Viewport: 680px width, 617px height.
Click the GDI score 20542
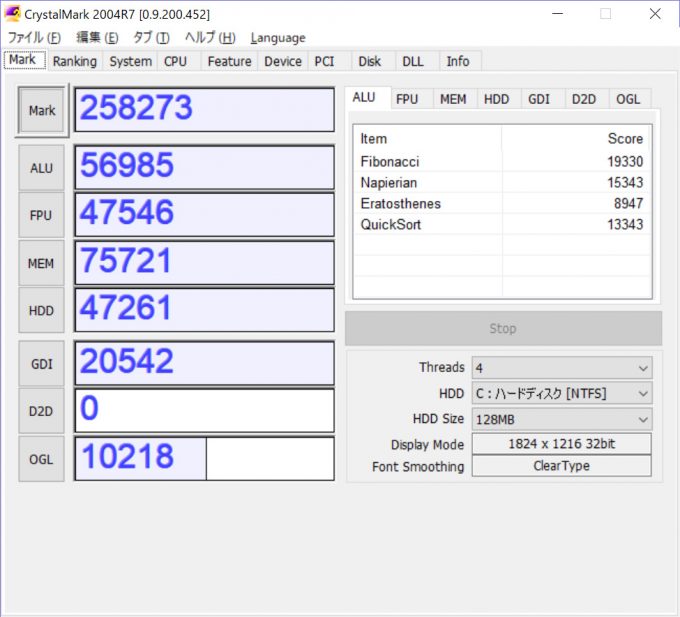click(205, 363)
